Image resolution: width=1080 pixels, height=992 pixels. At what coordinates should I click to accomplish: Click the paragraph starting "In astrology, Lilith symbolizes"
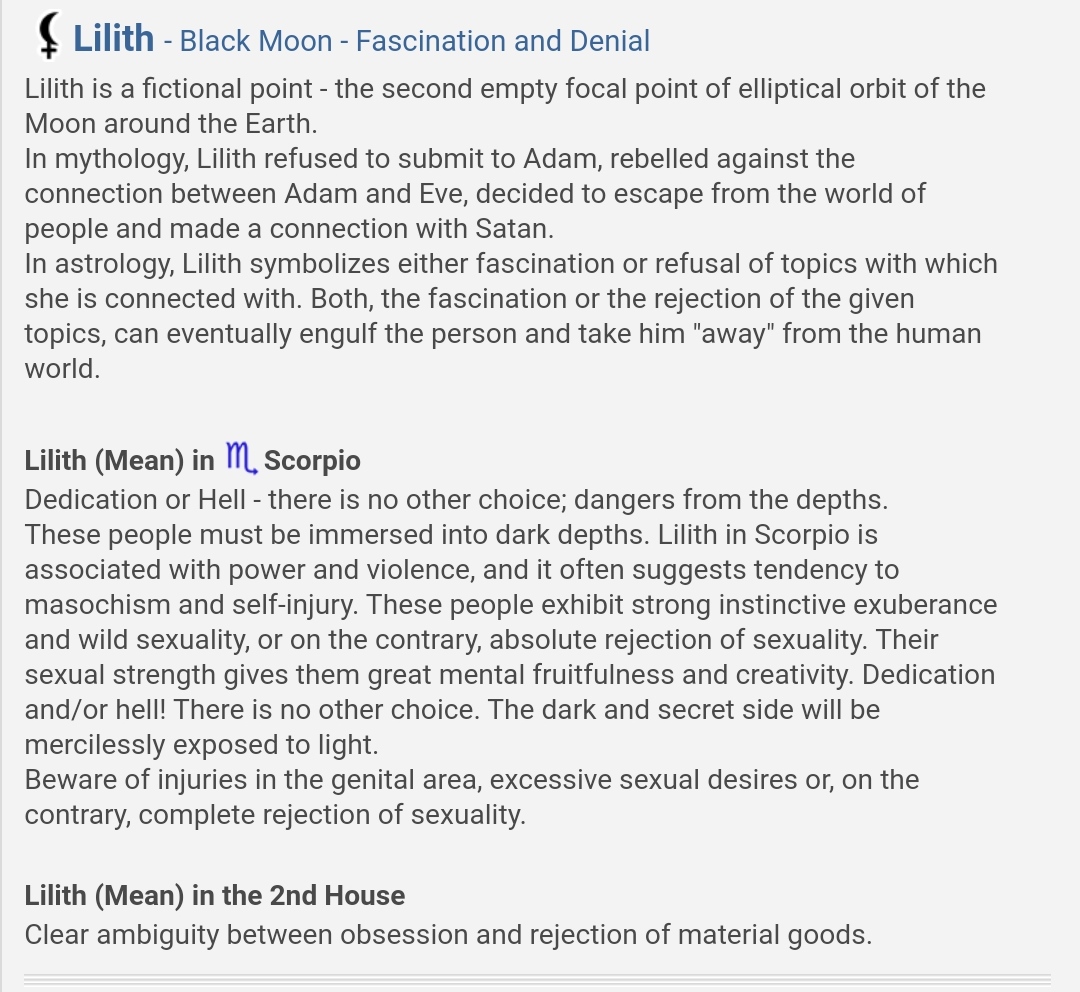511,316
